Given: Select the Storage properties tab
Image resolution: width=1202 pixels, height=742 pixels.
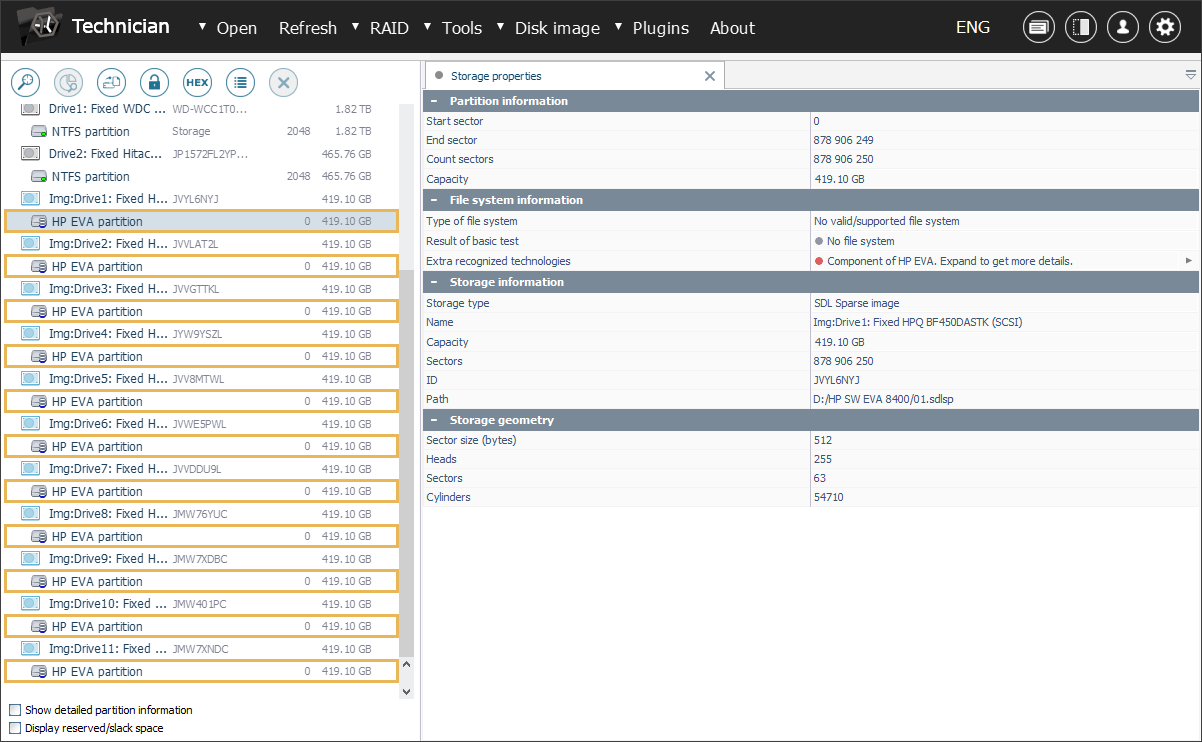Looking at the screenshot, I should 496,76.
